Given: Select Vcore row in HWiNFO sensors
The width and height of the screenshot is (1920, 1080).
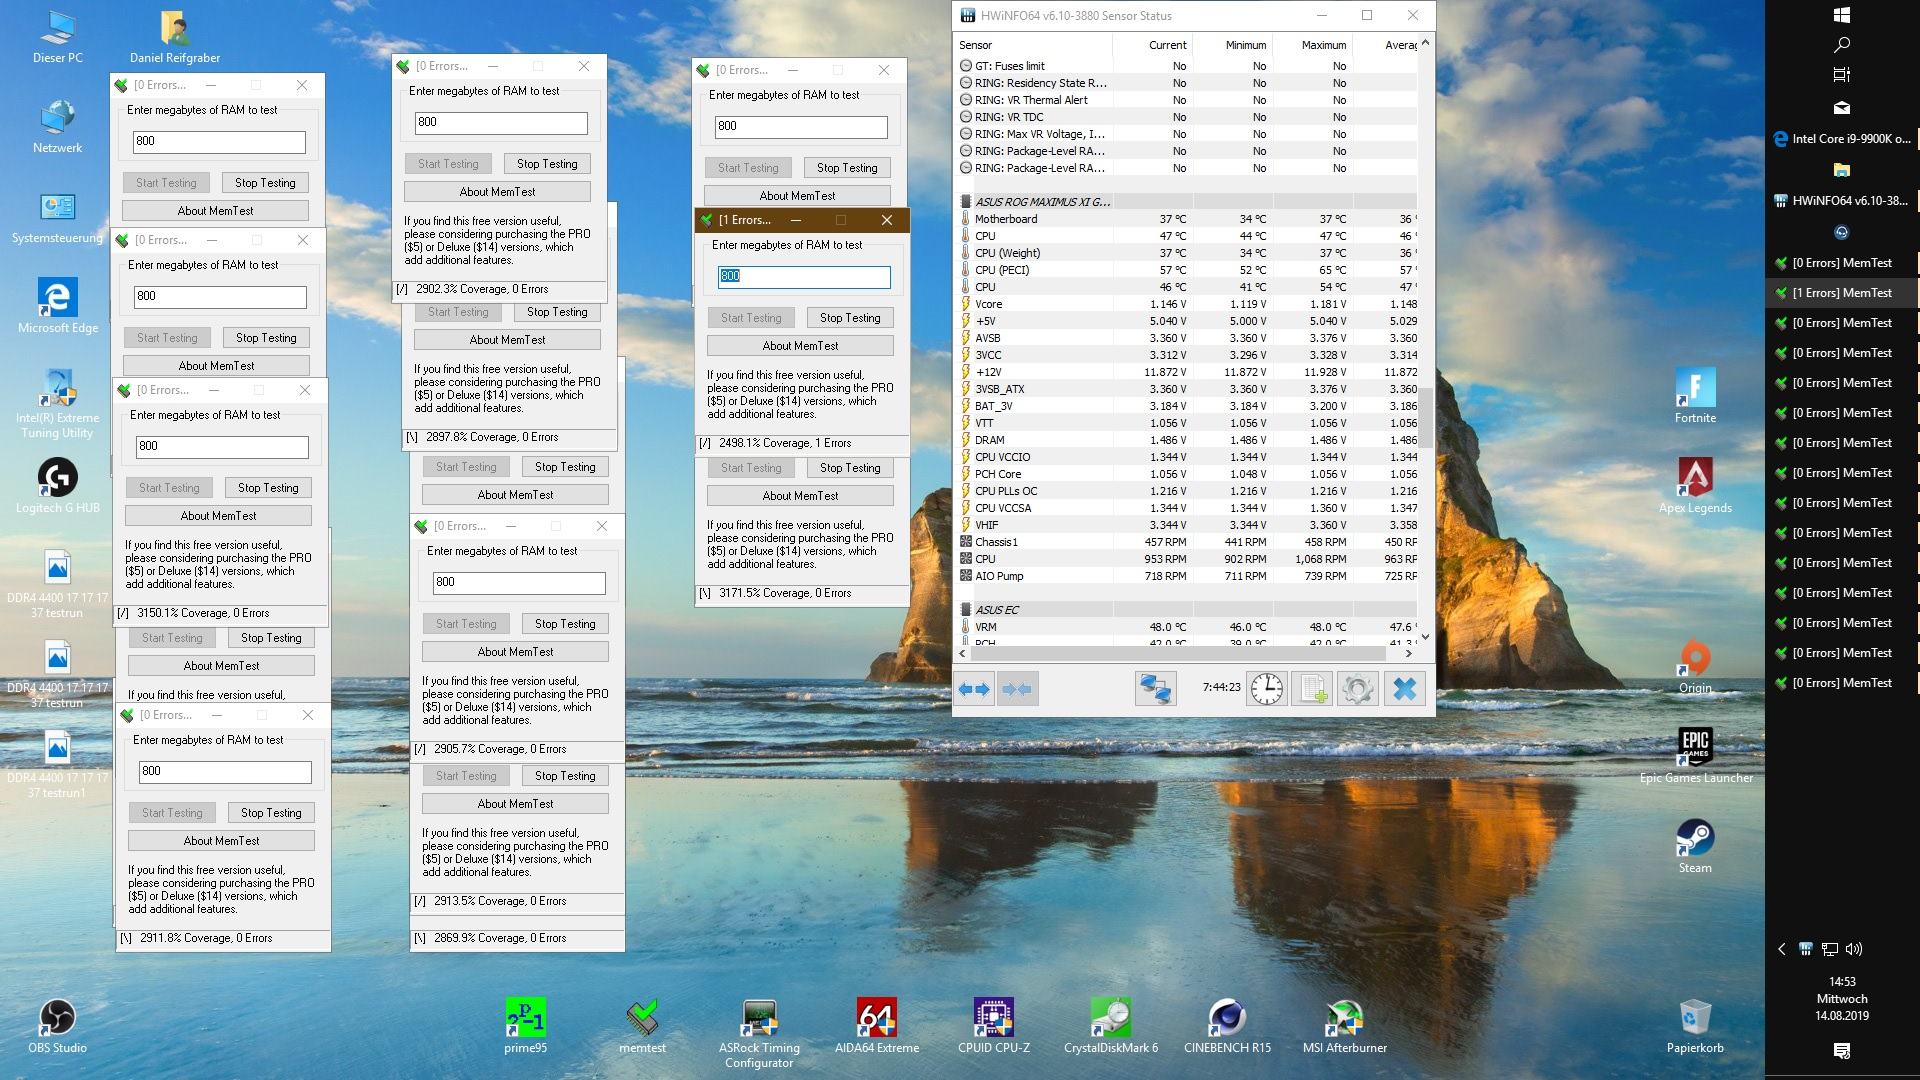Looking at the screenshot, I should click(1187, 304).
